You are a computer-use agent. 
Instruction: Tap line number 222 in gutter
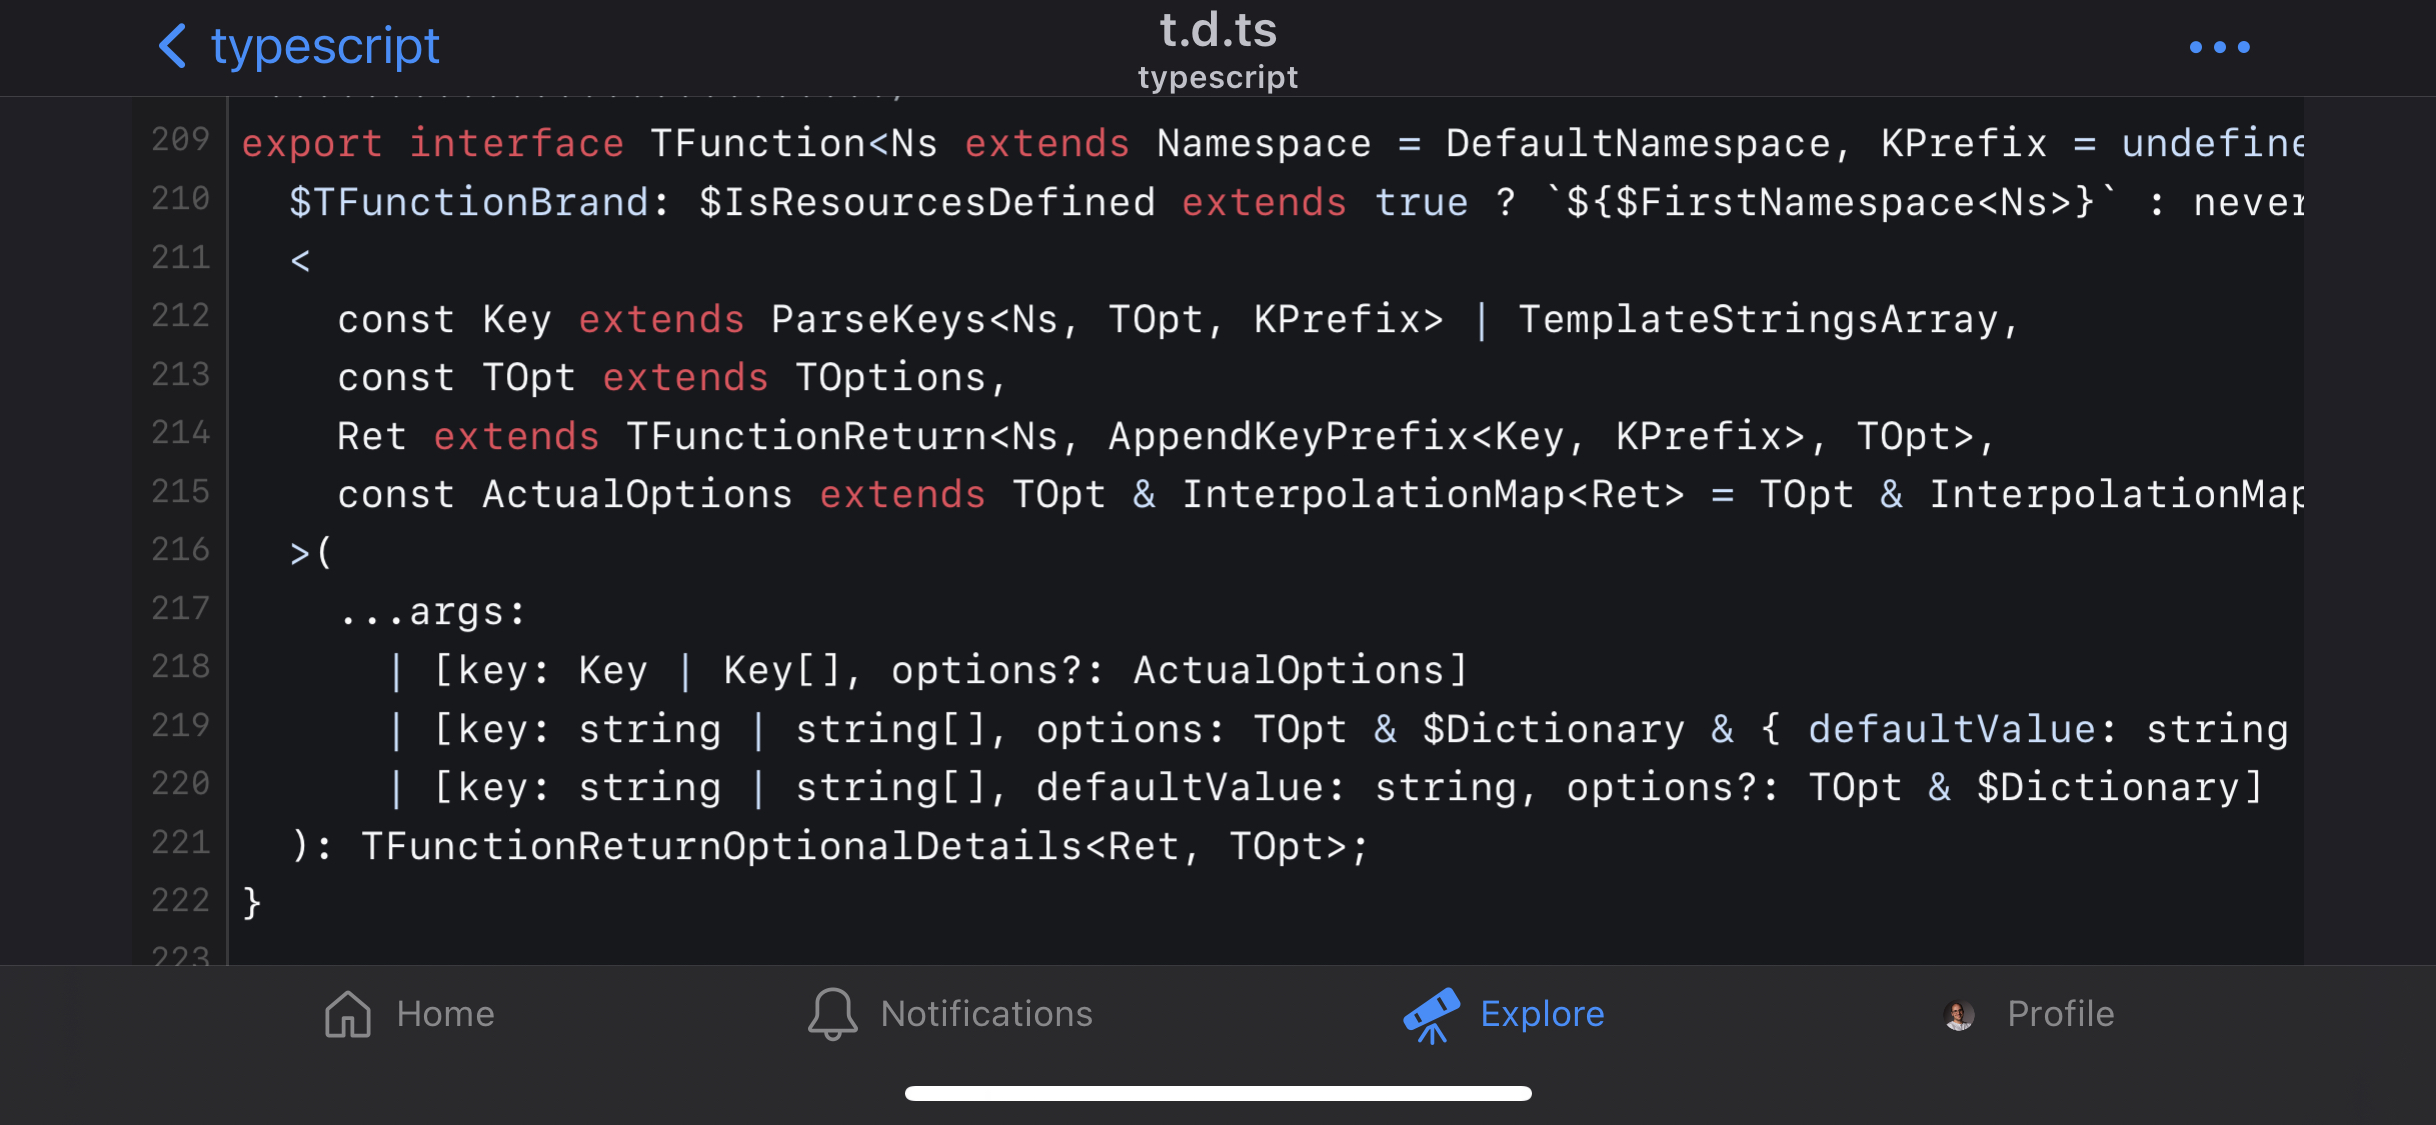tap(181, 900)
